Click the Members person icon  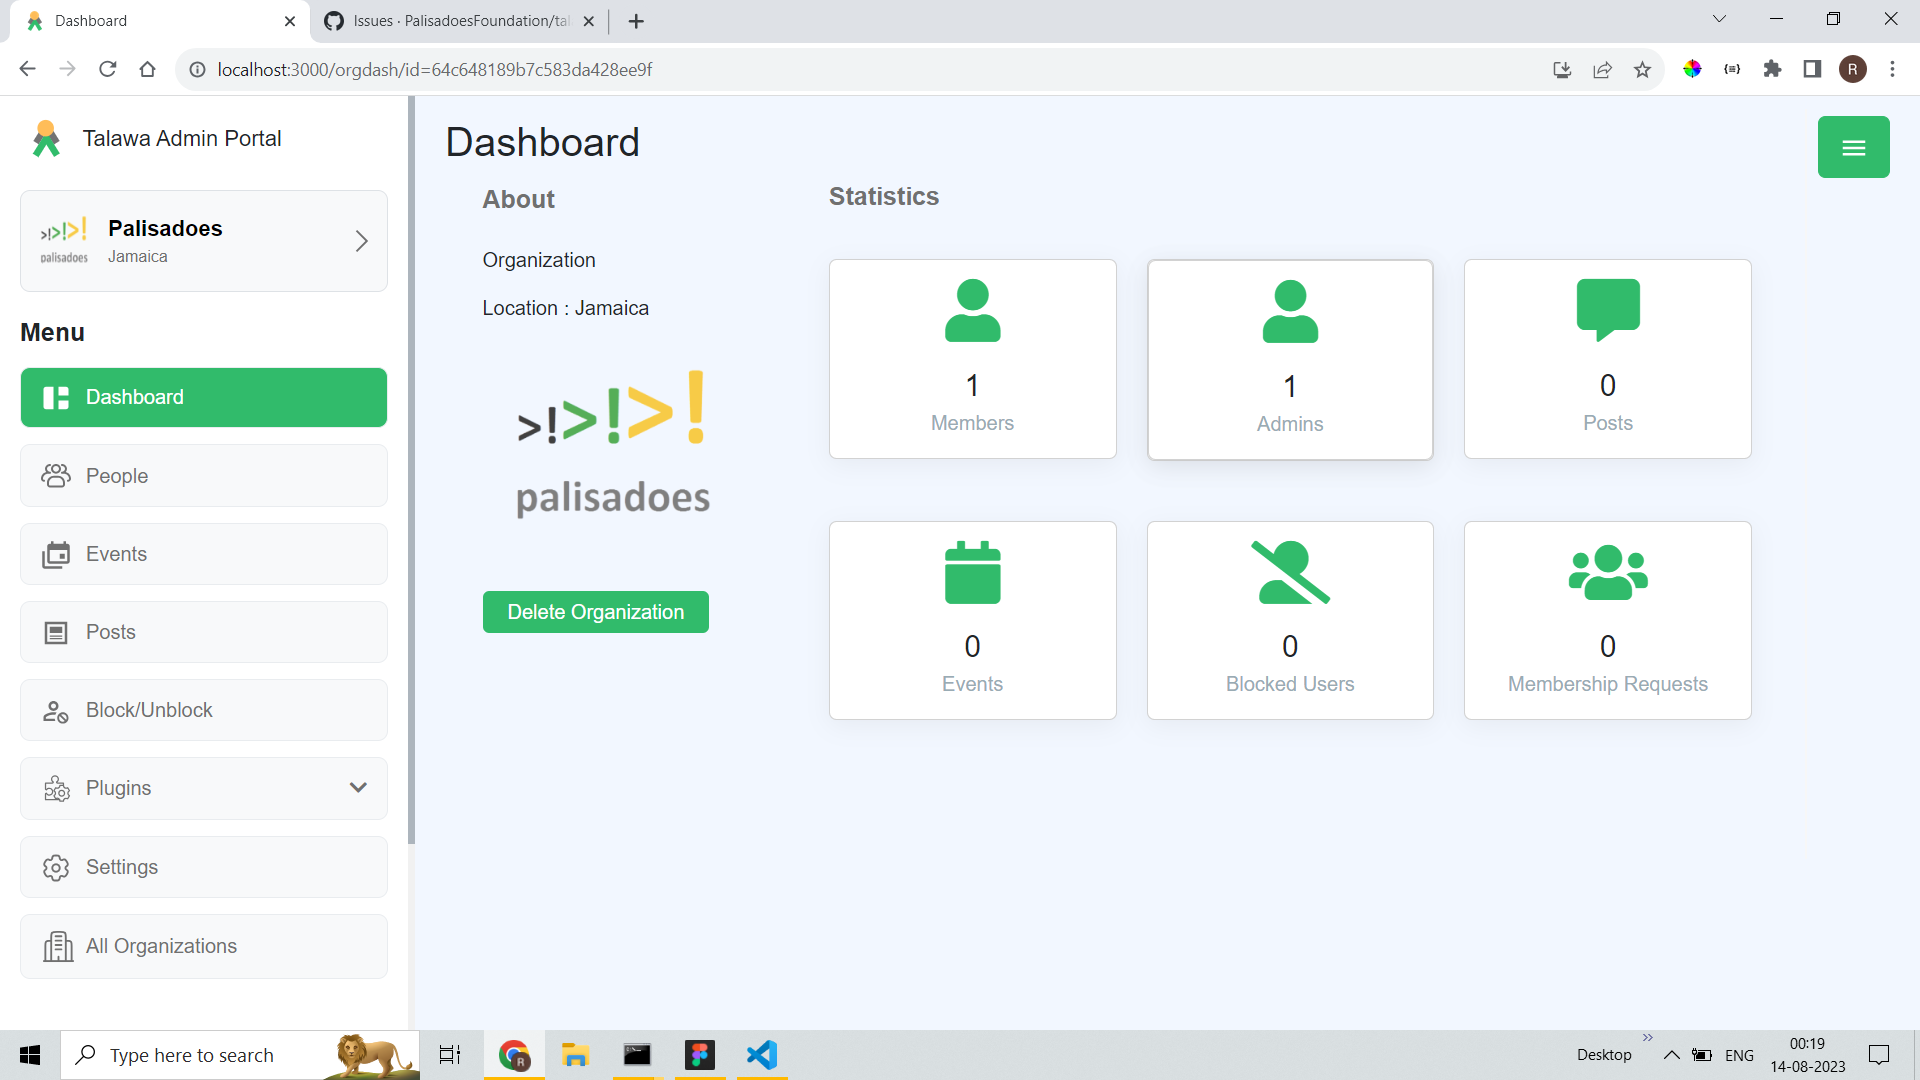click(x=972, y=310)
